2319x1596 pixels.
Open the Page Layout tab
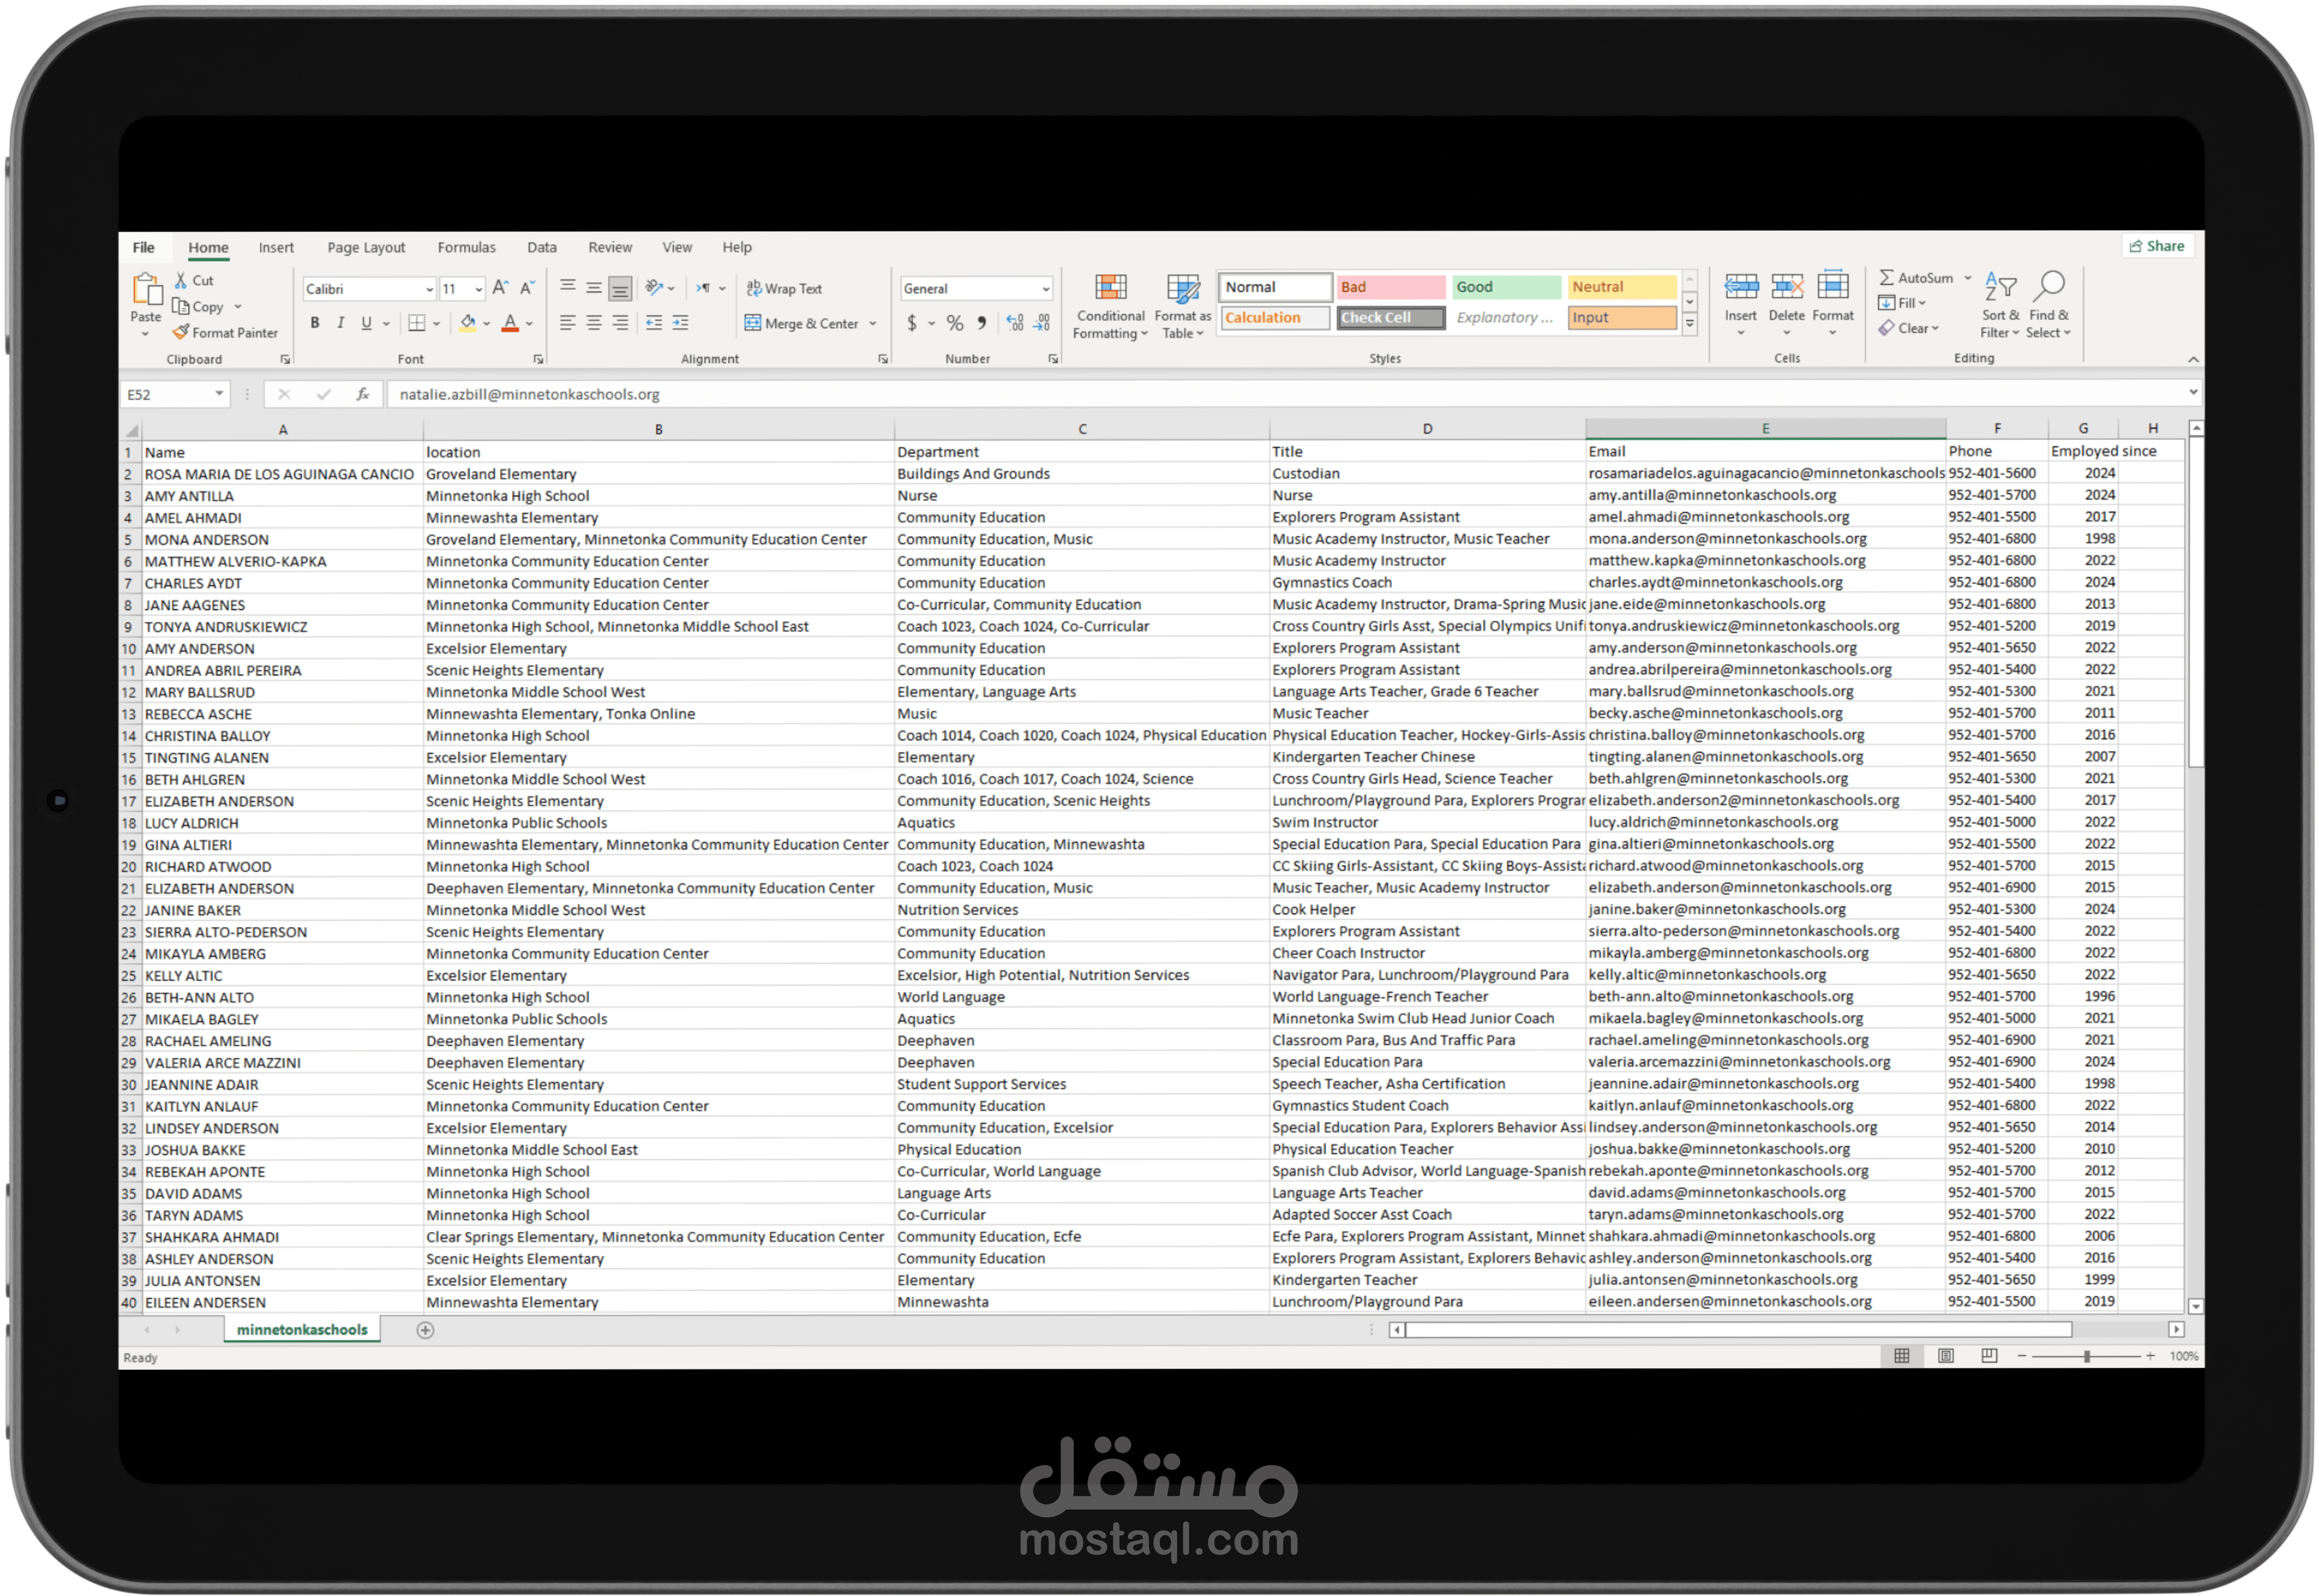(x=366, y=247)
